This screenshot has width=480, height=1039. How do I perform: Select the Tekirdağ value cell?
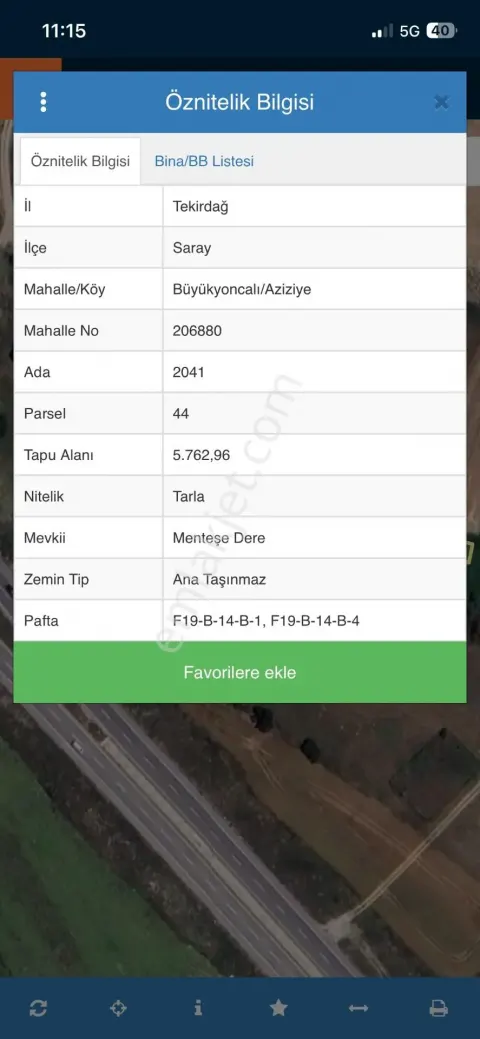(x=314, y=207)
